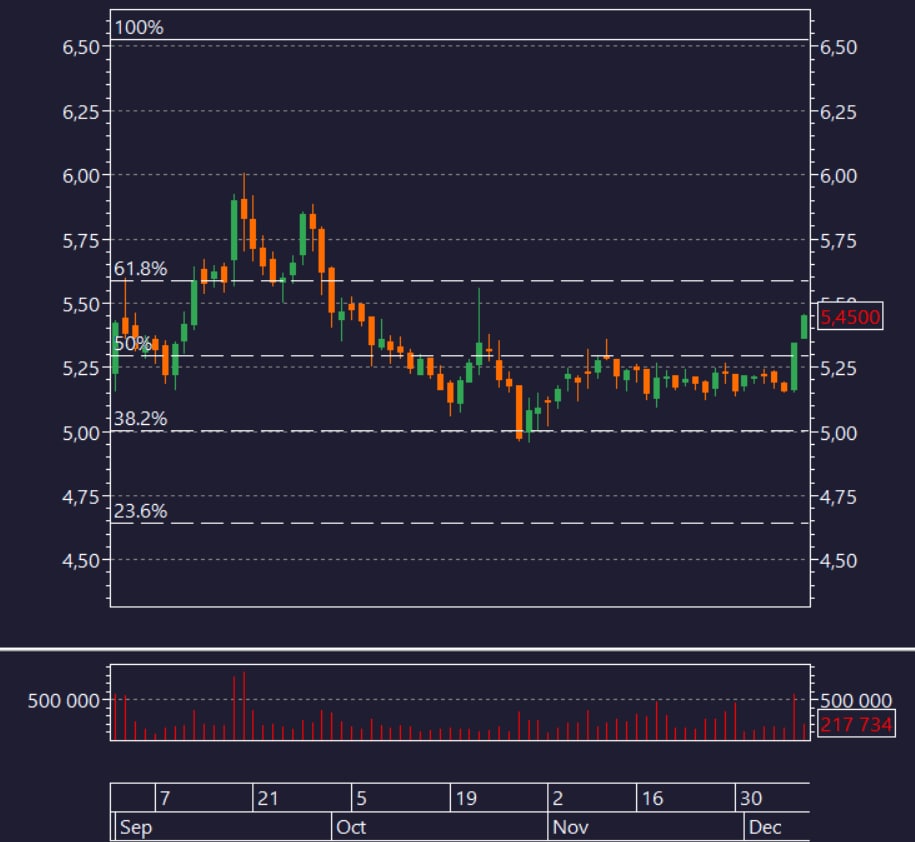Click the 500 000 label on right volume axis
915x842 pixels.
(x=856, y=700)
